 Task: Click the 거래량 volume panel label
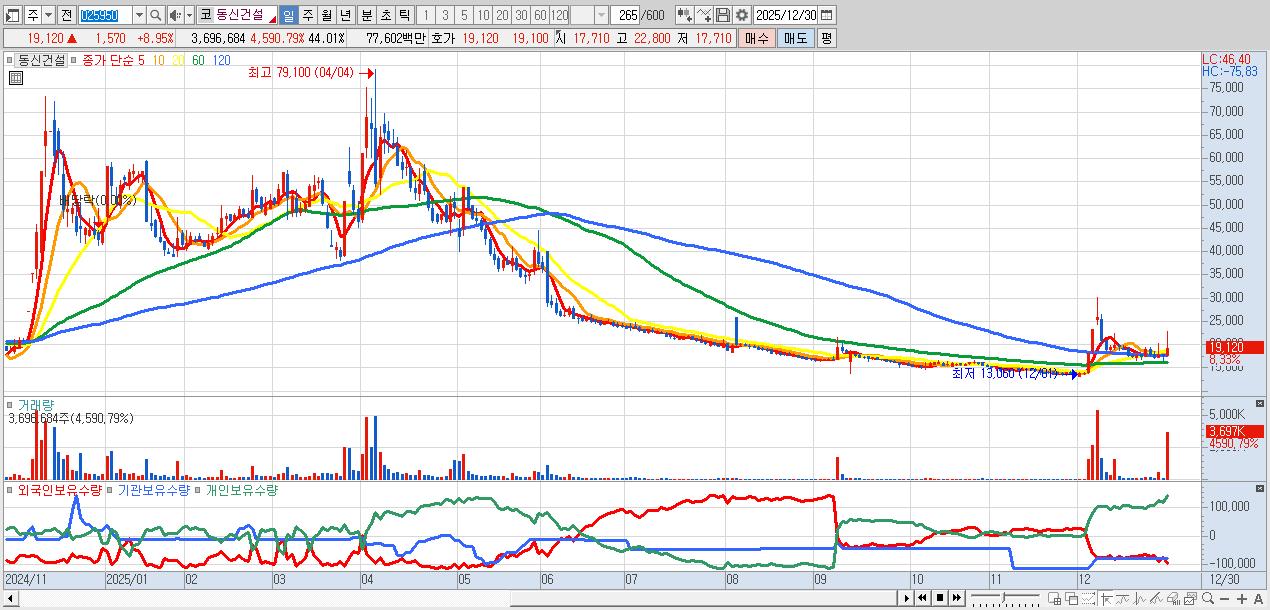36,405
